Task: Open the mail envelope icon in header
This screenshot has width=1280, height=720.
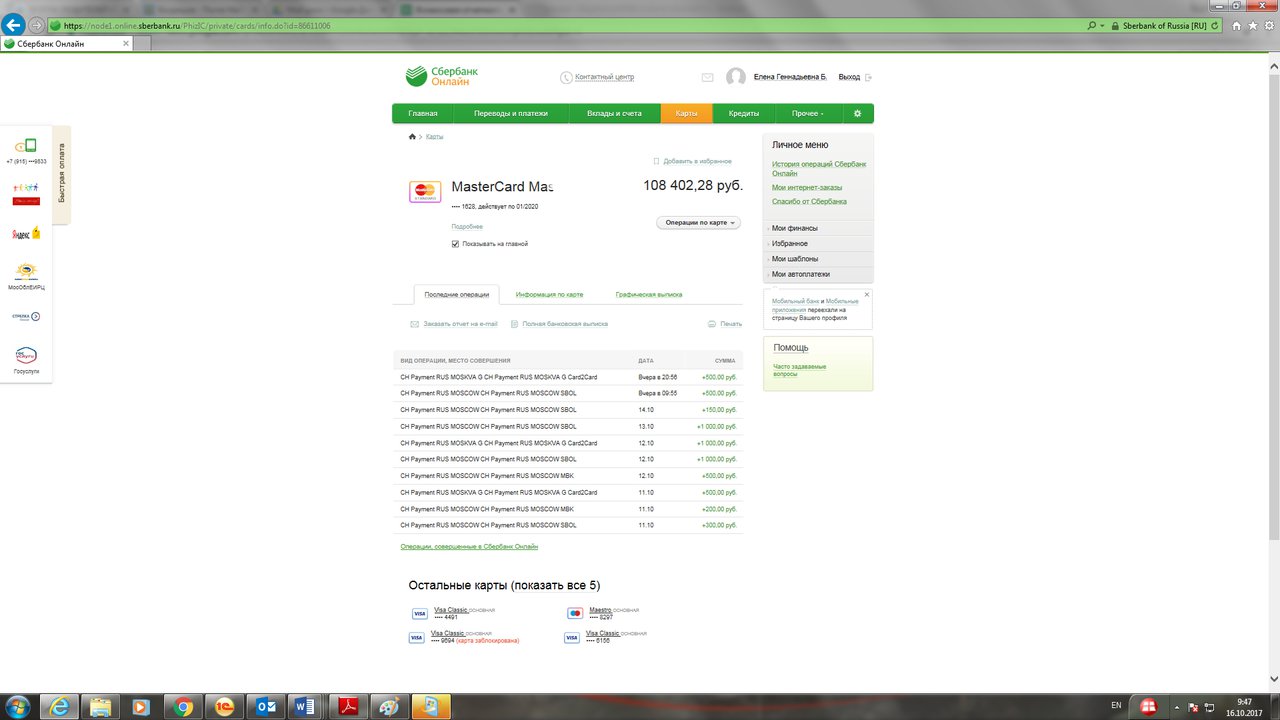Action: [x=708, y=77]
